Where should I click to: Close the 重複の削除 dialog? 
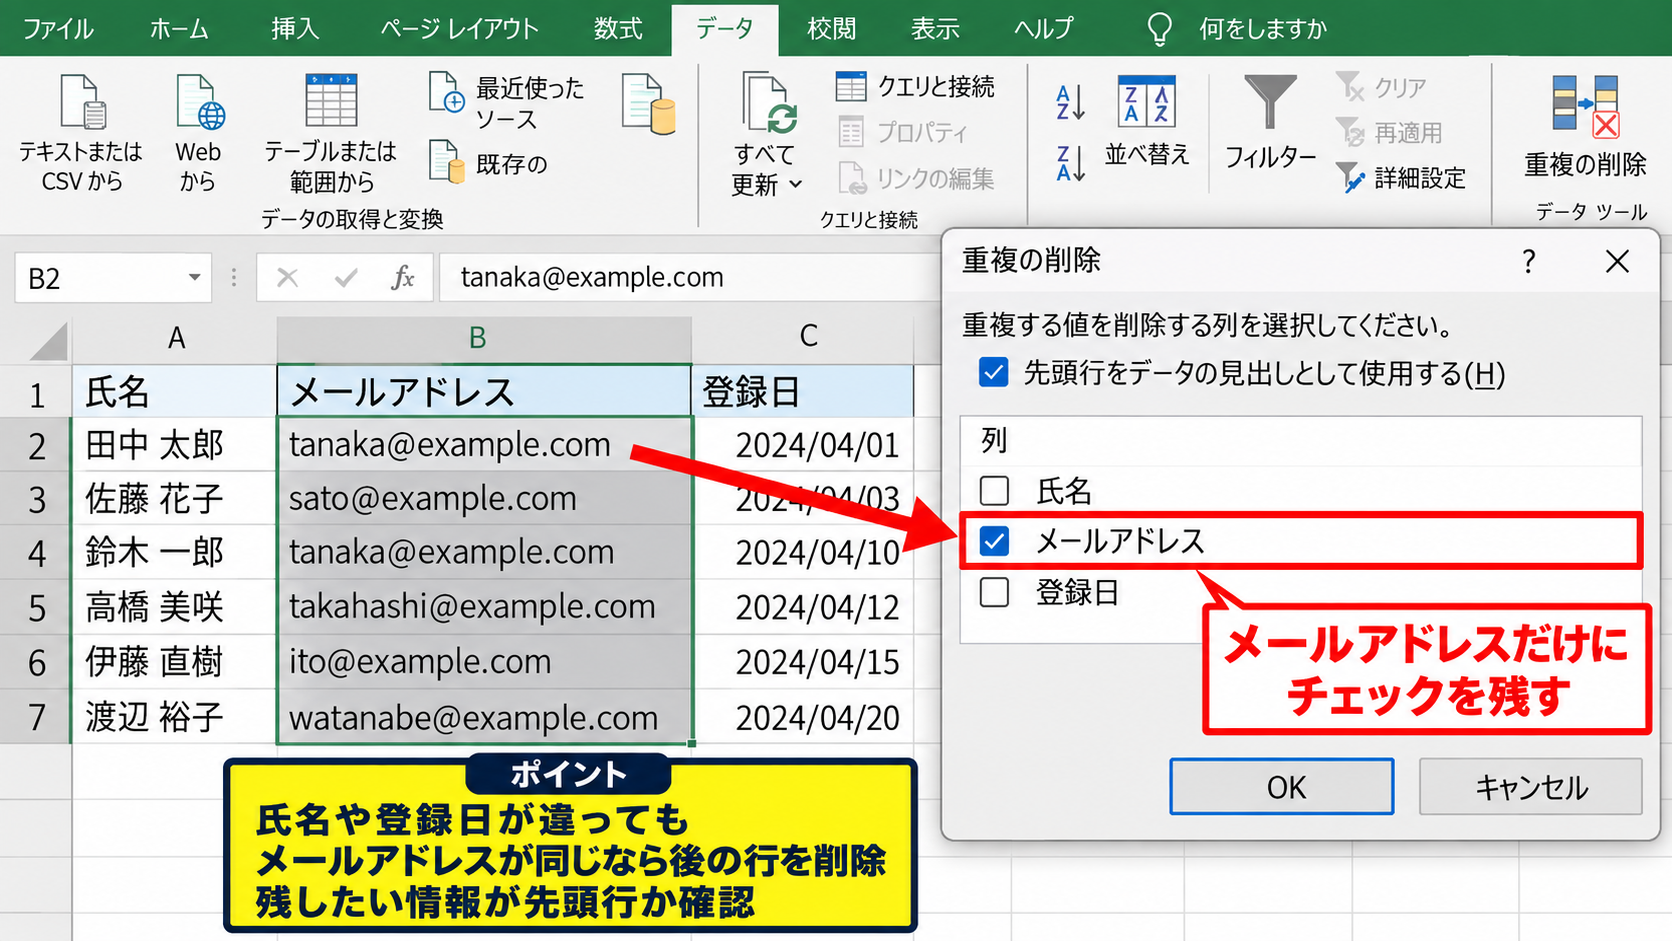point(1617,261)
